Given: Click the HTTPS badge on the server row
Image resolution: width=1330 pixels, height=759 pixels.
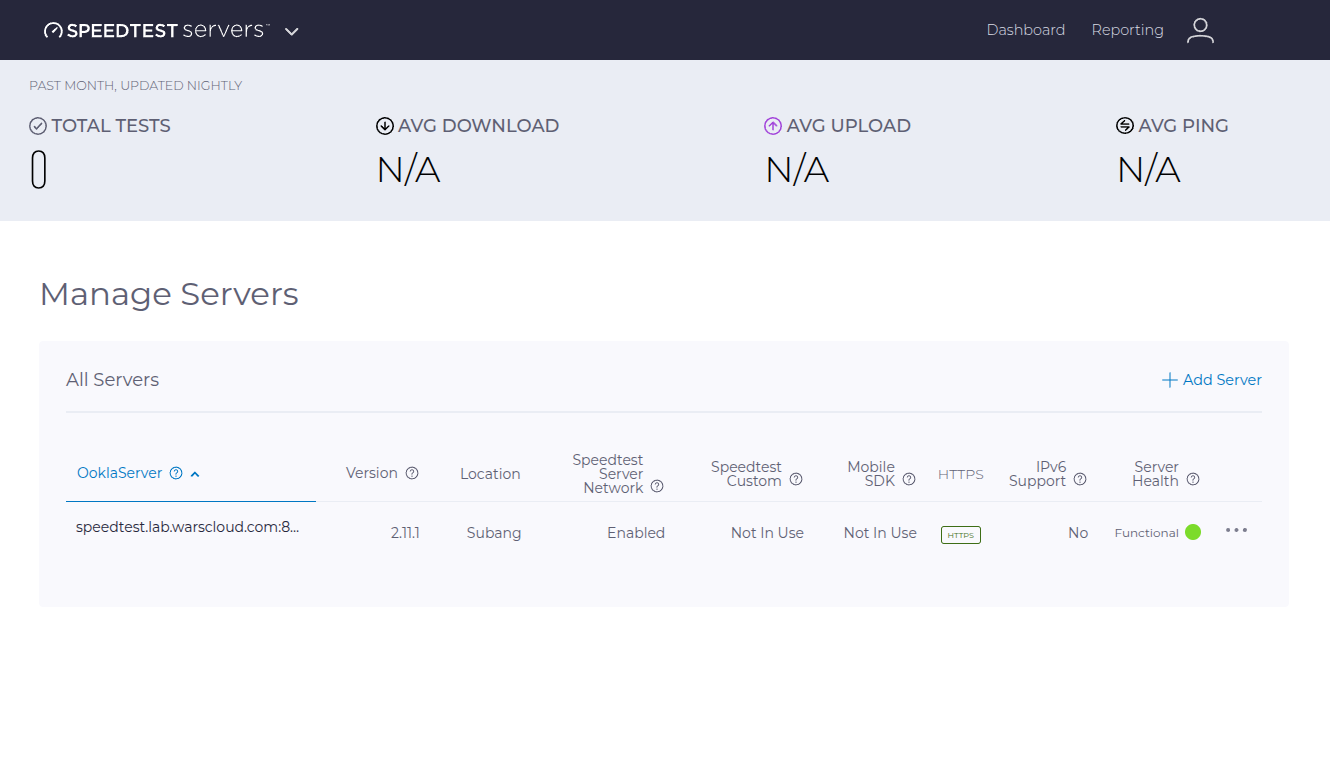Looking at the screenshot, I should (x=960, y=534).
